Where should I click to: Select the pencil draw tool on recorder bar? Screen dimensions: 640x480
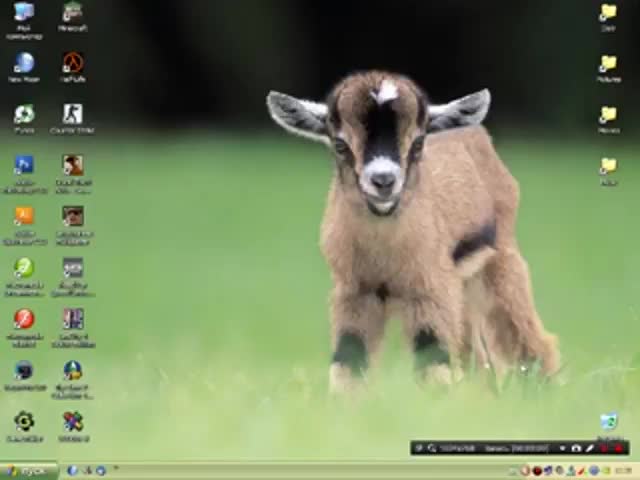590,449
